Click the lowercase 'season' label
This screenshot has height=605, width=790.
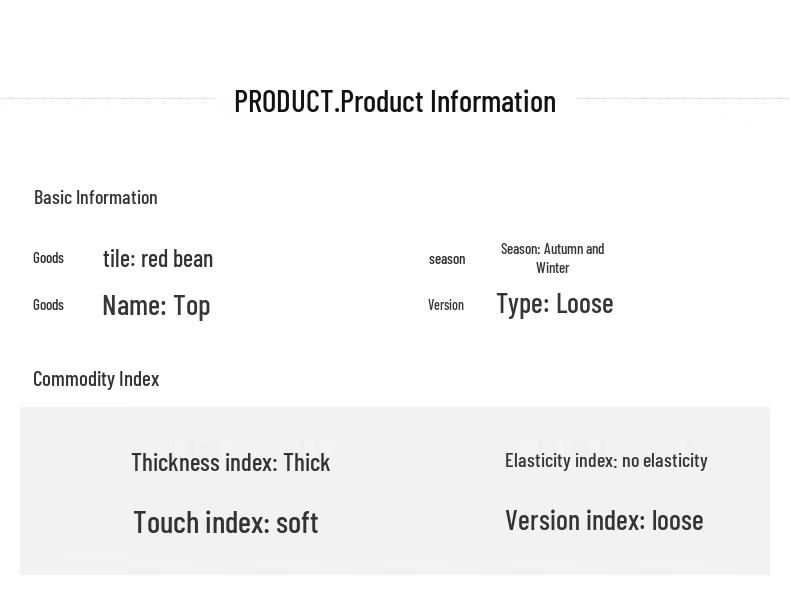447,259
